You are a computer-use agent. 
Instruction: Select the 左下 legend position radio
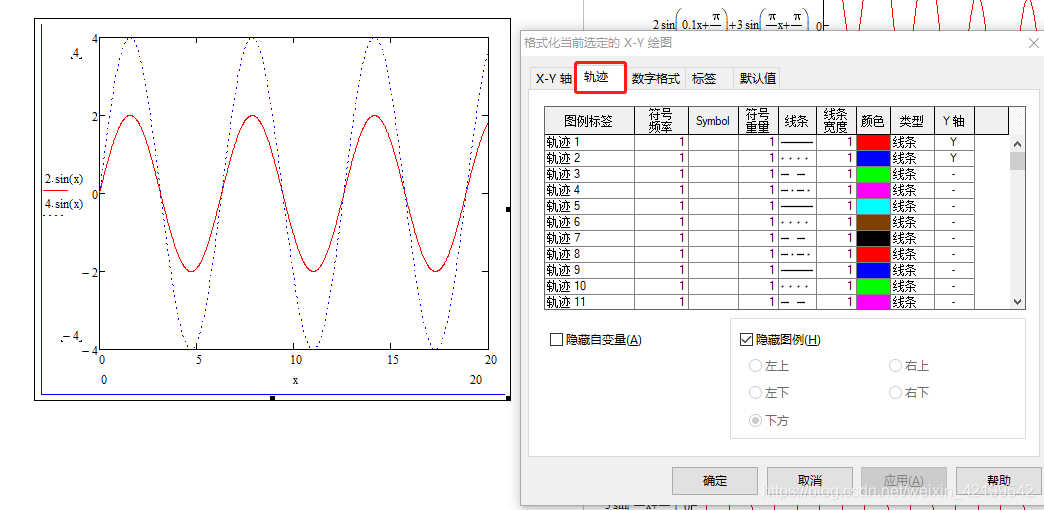point(755,393)
